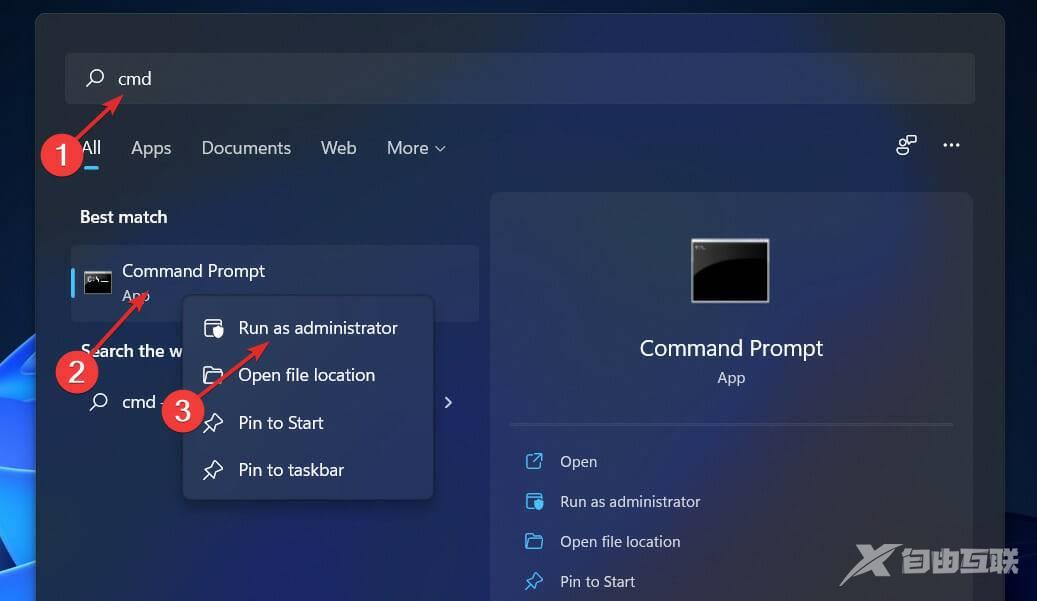Screen dimensions: 1037x601
Task: Expand the More dropdown
Action: click(416, 148)
